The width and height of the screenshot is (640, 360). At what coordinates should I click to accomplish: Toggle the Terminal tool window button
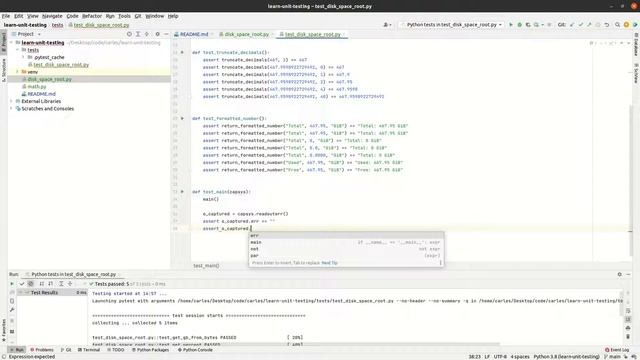(89, 350)
